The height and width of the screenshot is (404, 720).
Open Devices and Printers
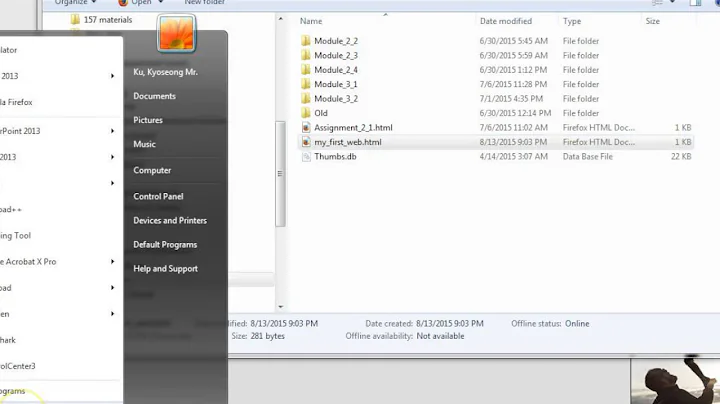click(x=170, y=220)
